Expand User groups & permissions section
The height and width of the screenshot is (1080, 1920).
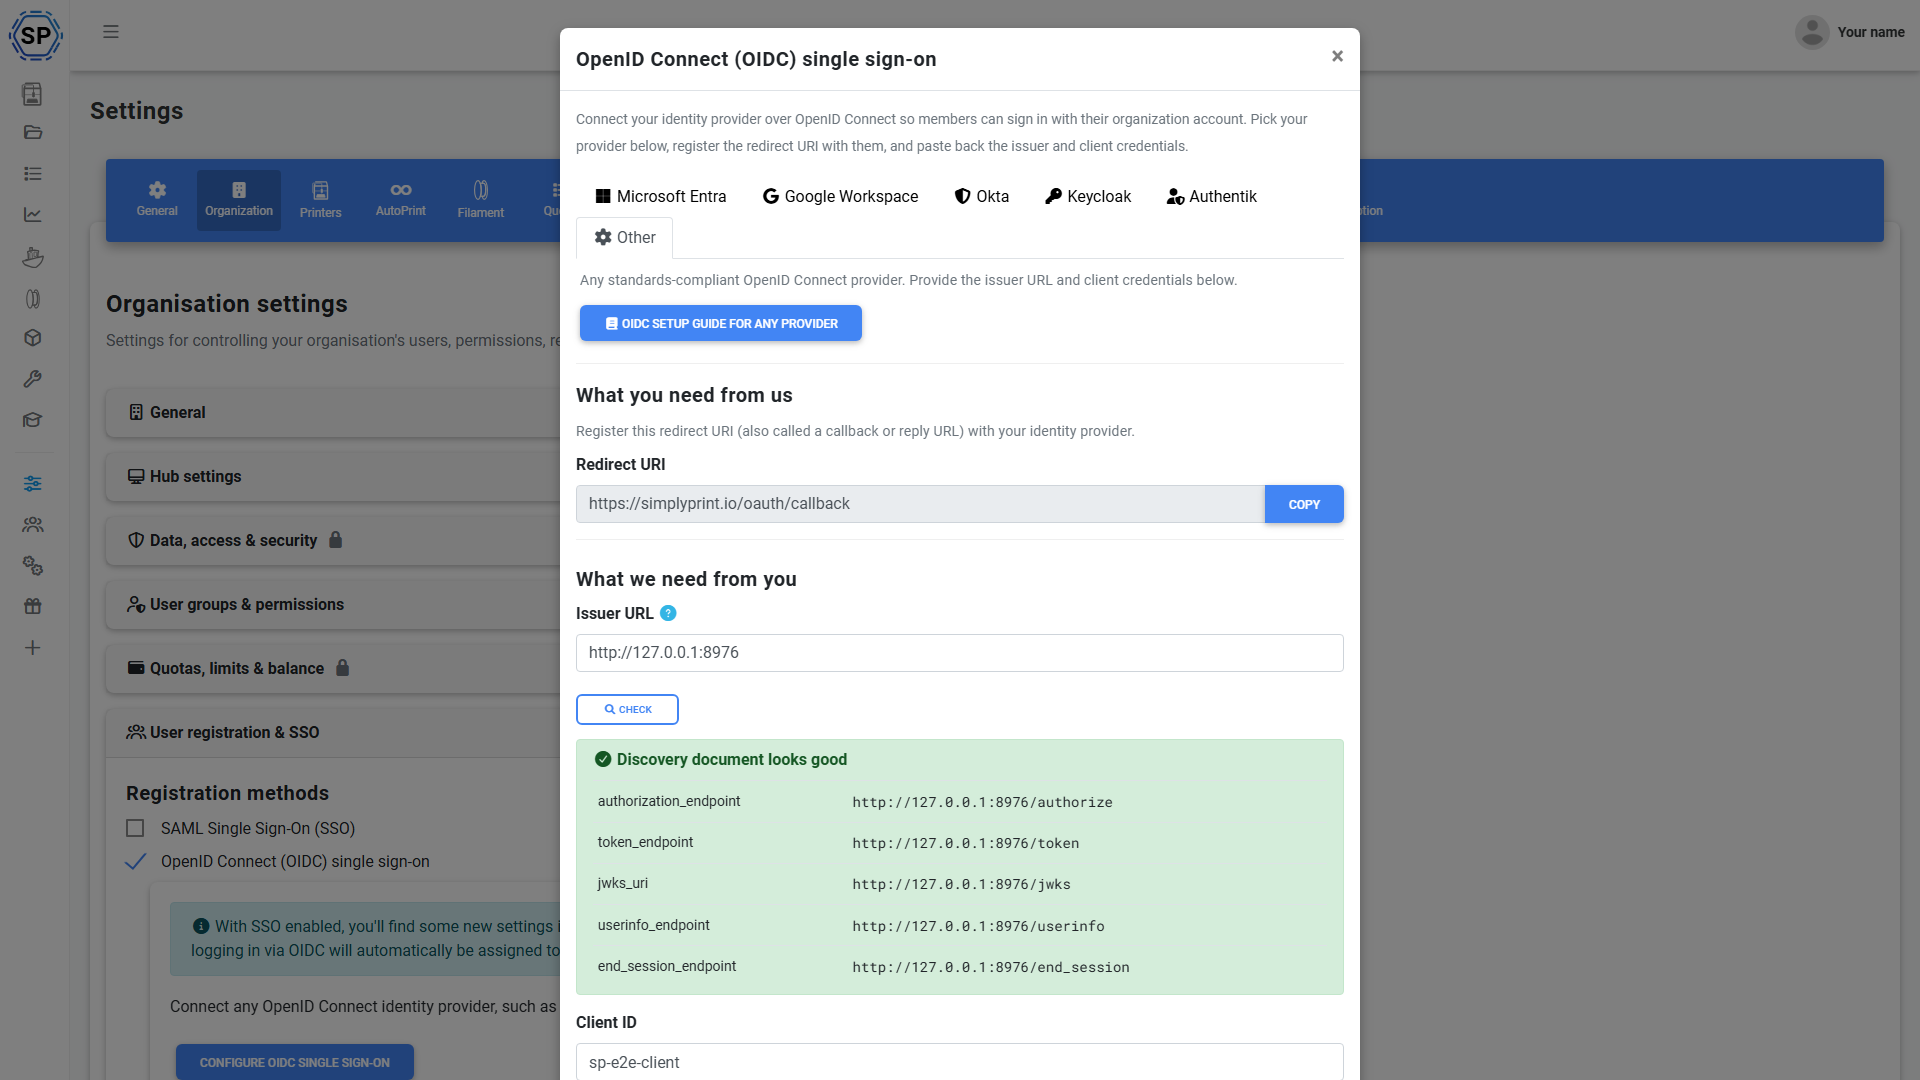coord(332,604)
